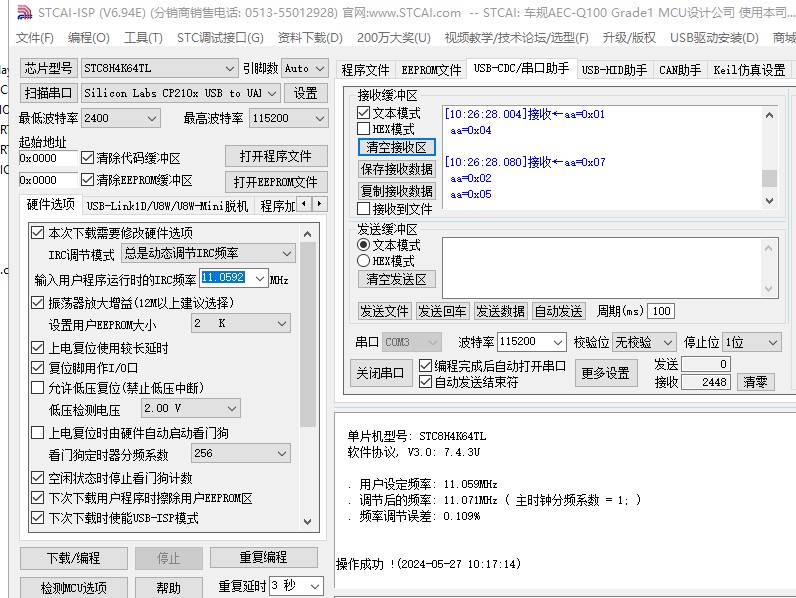Viewport: 796px width, 598px height.
Task: Click receive area scroll-down arrow
Action: [x=770, y=201]
